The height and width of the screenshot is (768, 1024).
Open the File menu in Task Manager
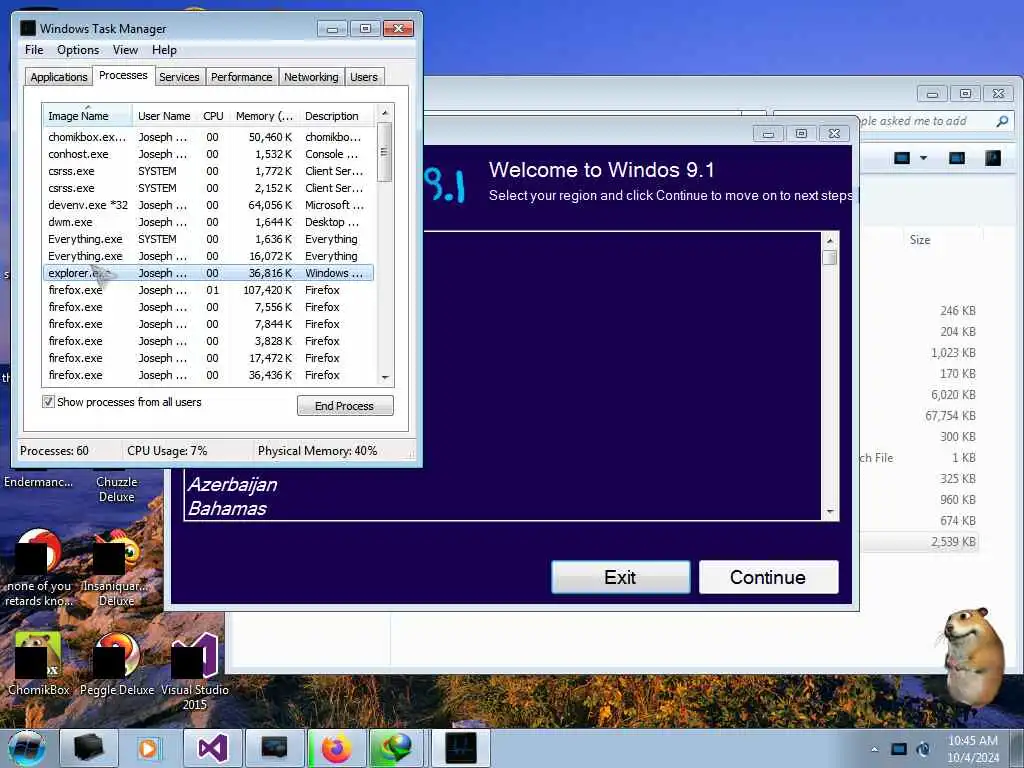click(34, 50)
